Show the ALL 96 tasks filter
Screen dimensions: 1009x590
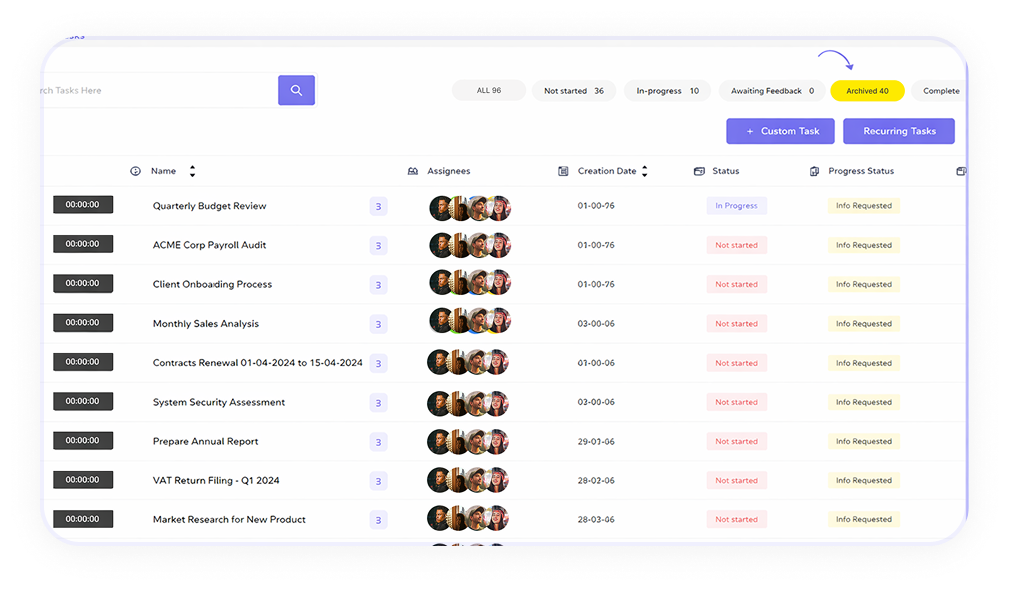tap(489, 91)
